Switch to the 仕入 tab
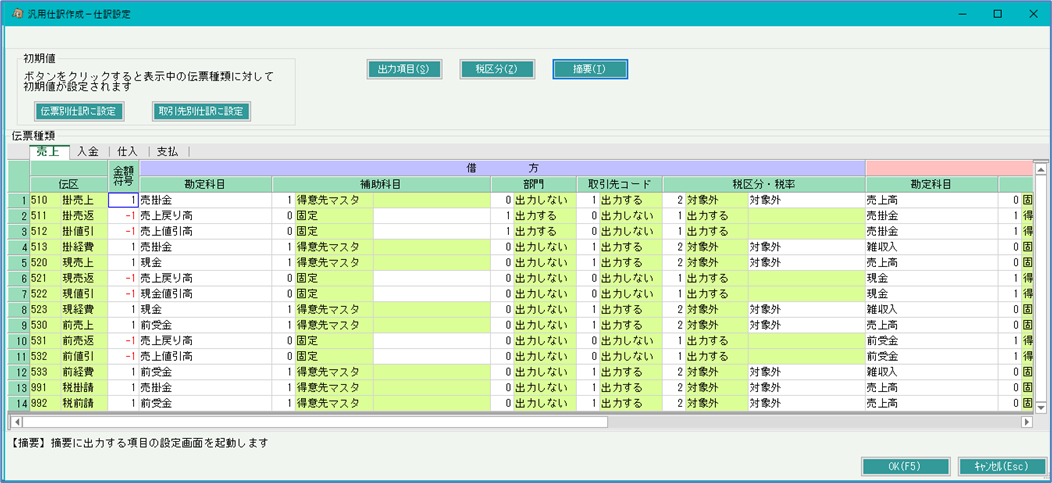The image size is (1052, 483). point(127,151)
